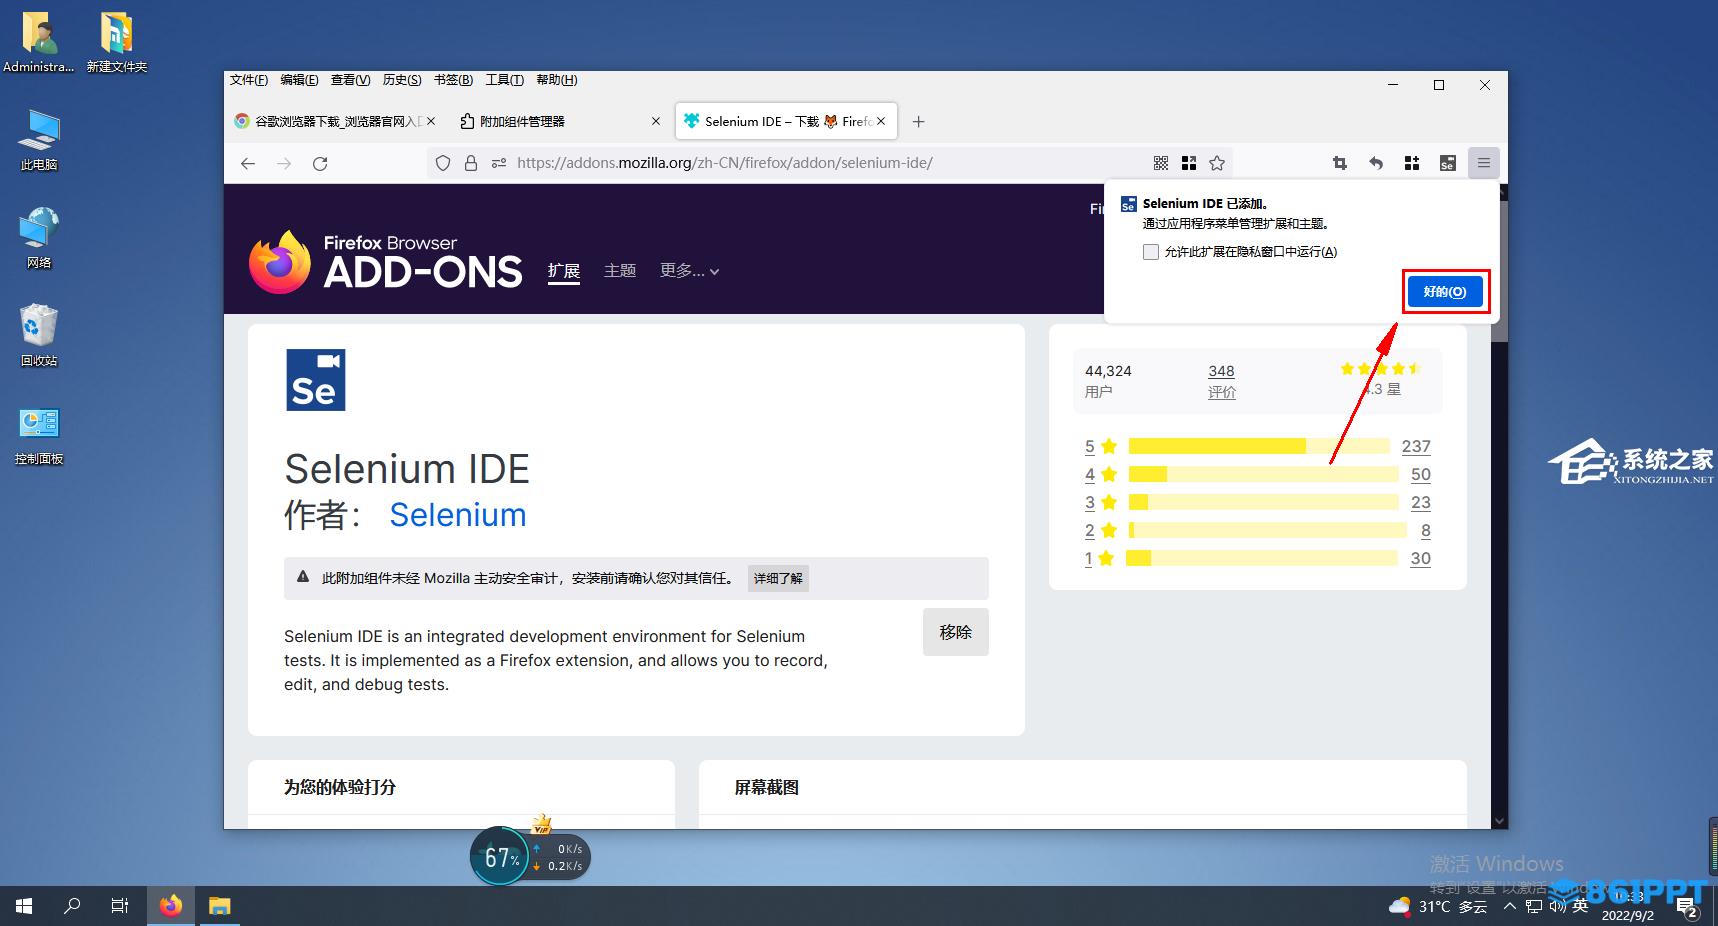Click the page vertical scrollbar down arrow
Screen dimensions: 1718x926
(x=1498, y=821)
